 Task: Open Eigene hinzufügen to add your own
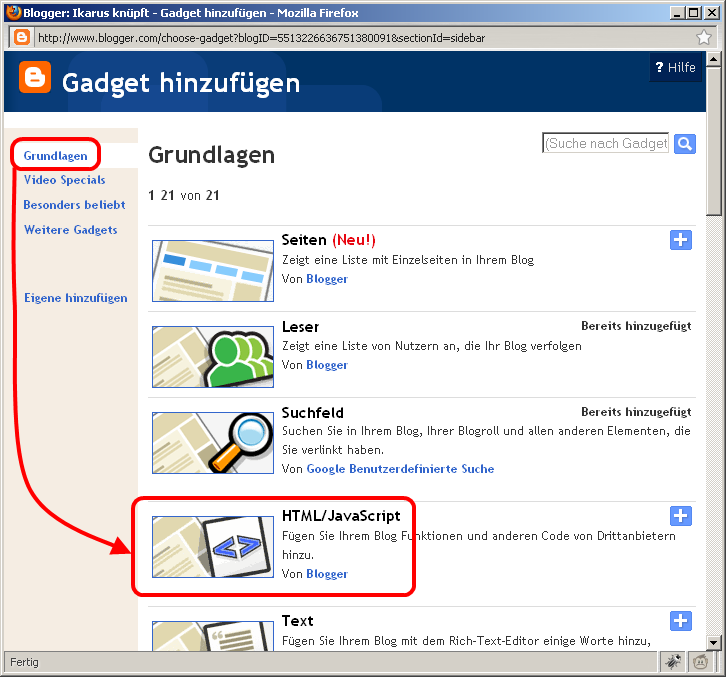coord(75,298)
